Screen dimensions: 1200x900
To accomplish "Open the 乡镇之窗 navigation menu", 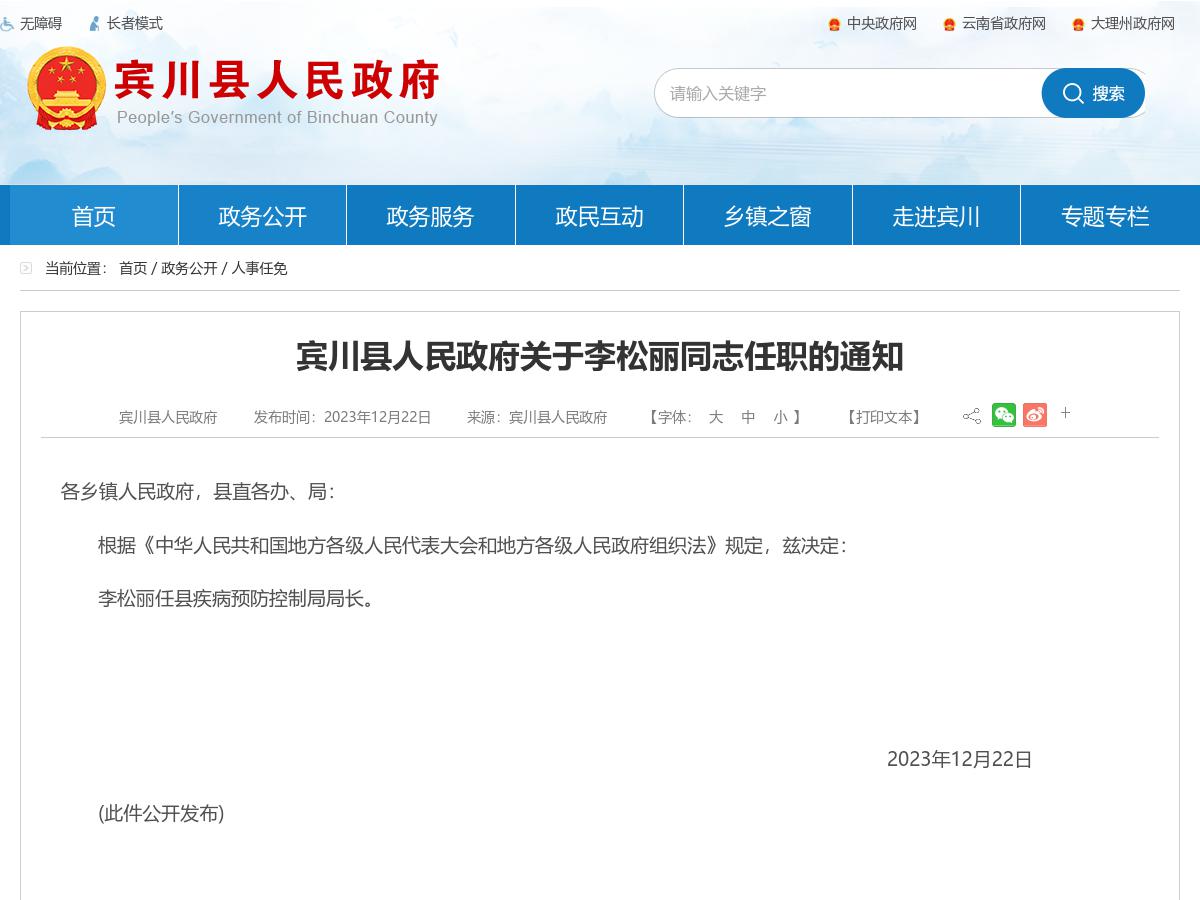I will [767, 215].
